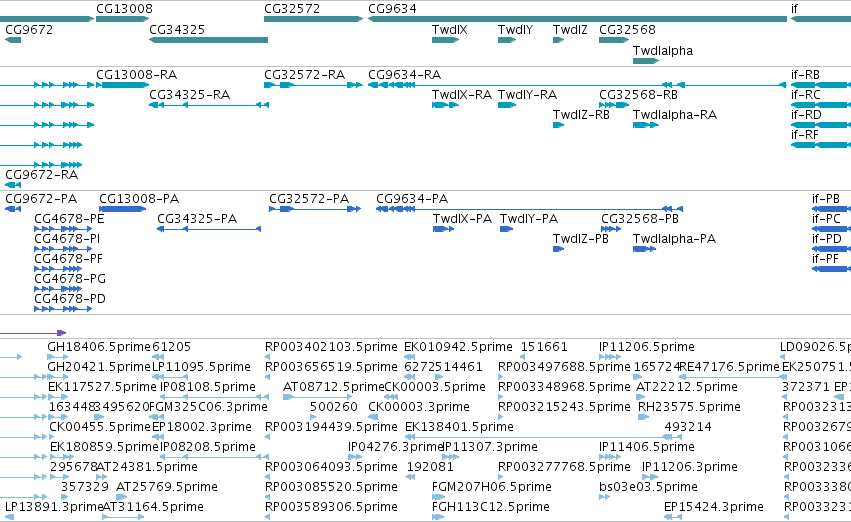This screenshot has width=851, height=522.
Task: Select the CG4678-PI protein label
Action: coord(67,239)
